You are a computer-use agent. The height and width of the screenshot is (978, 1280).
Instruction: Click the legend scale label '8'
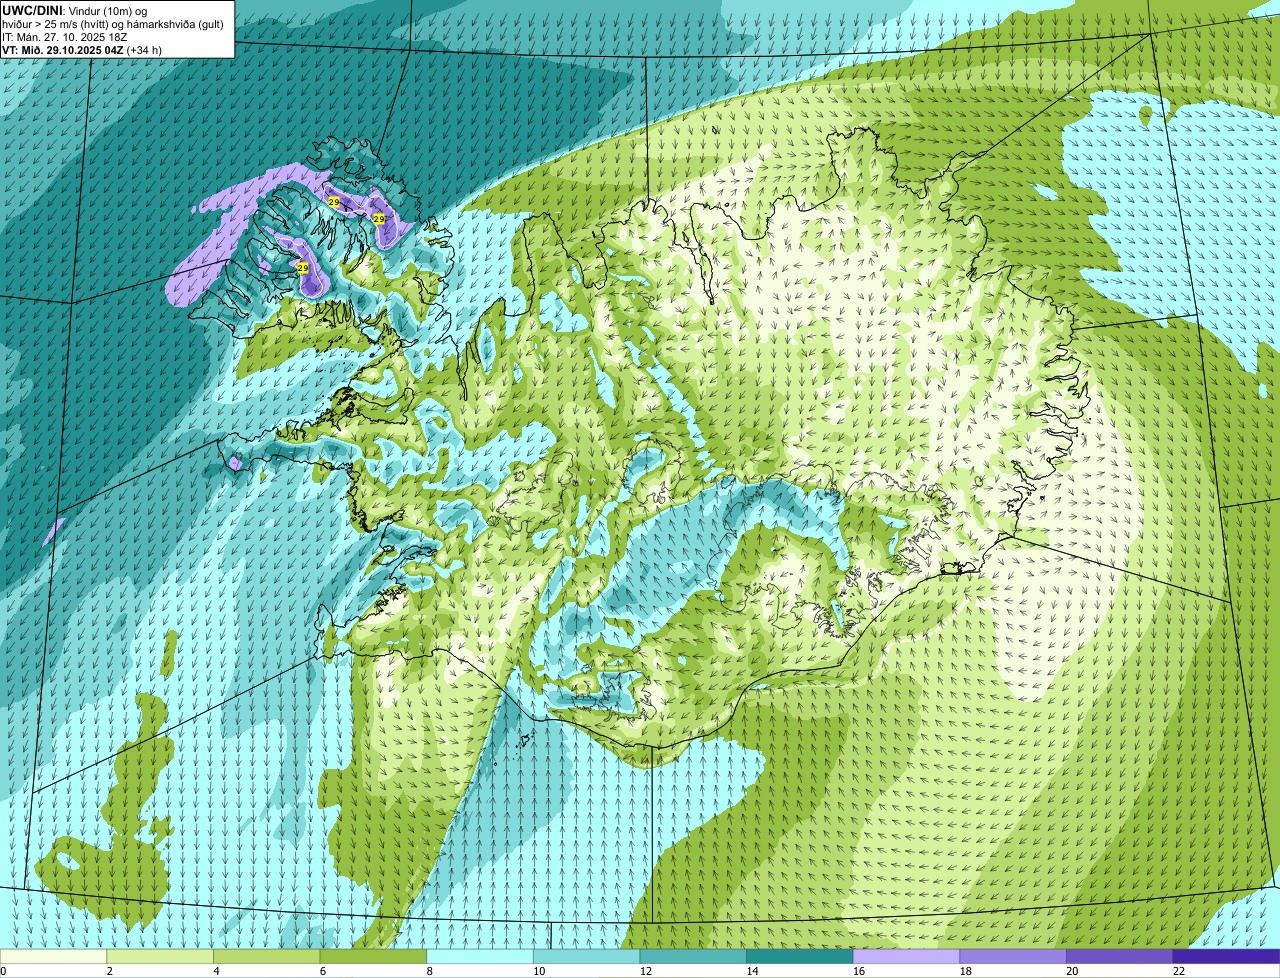(430, 971)
